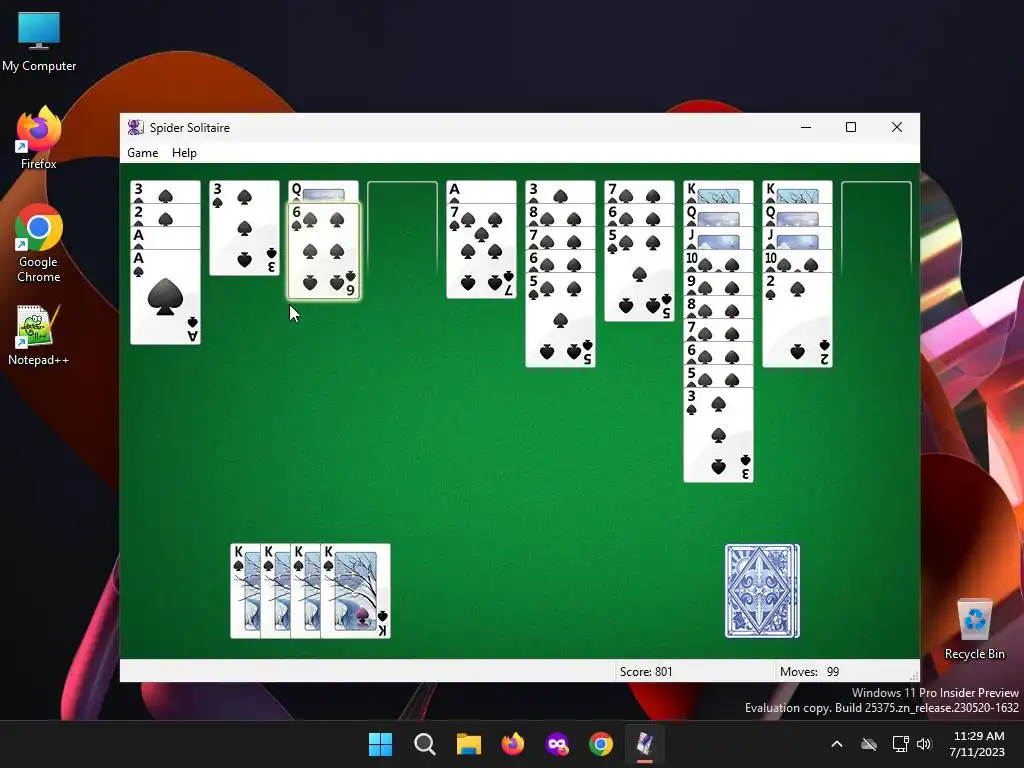Open the Notepad++ desktop shortcut
Viewport: 1024px width, 768px height.
[x=39, y=335]
